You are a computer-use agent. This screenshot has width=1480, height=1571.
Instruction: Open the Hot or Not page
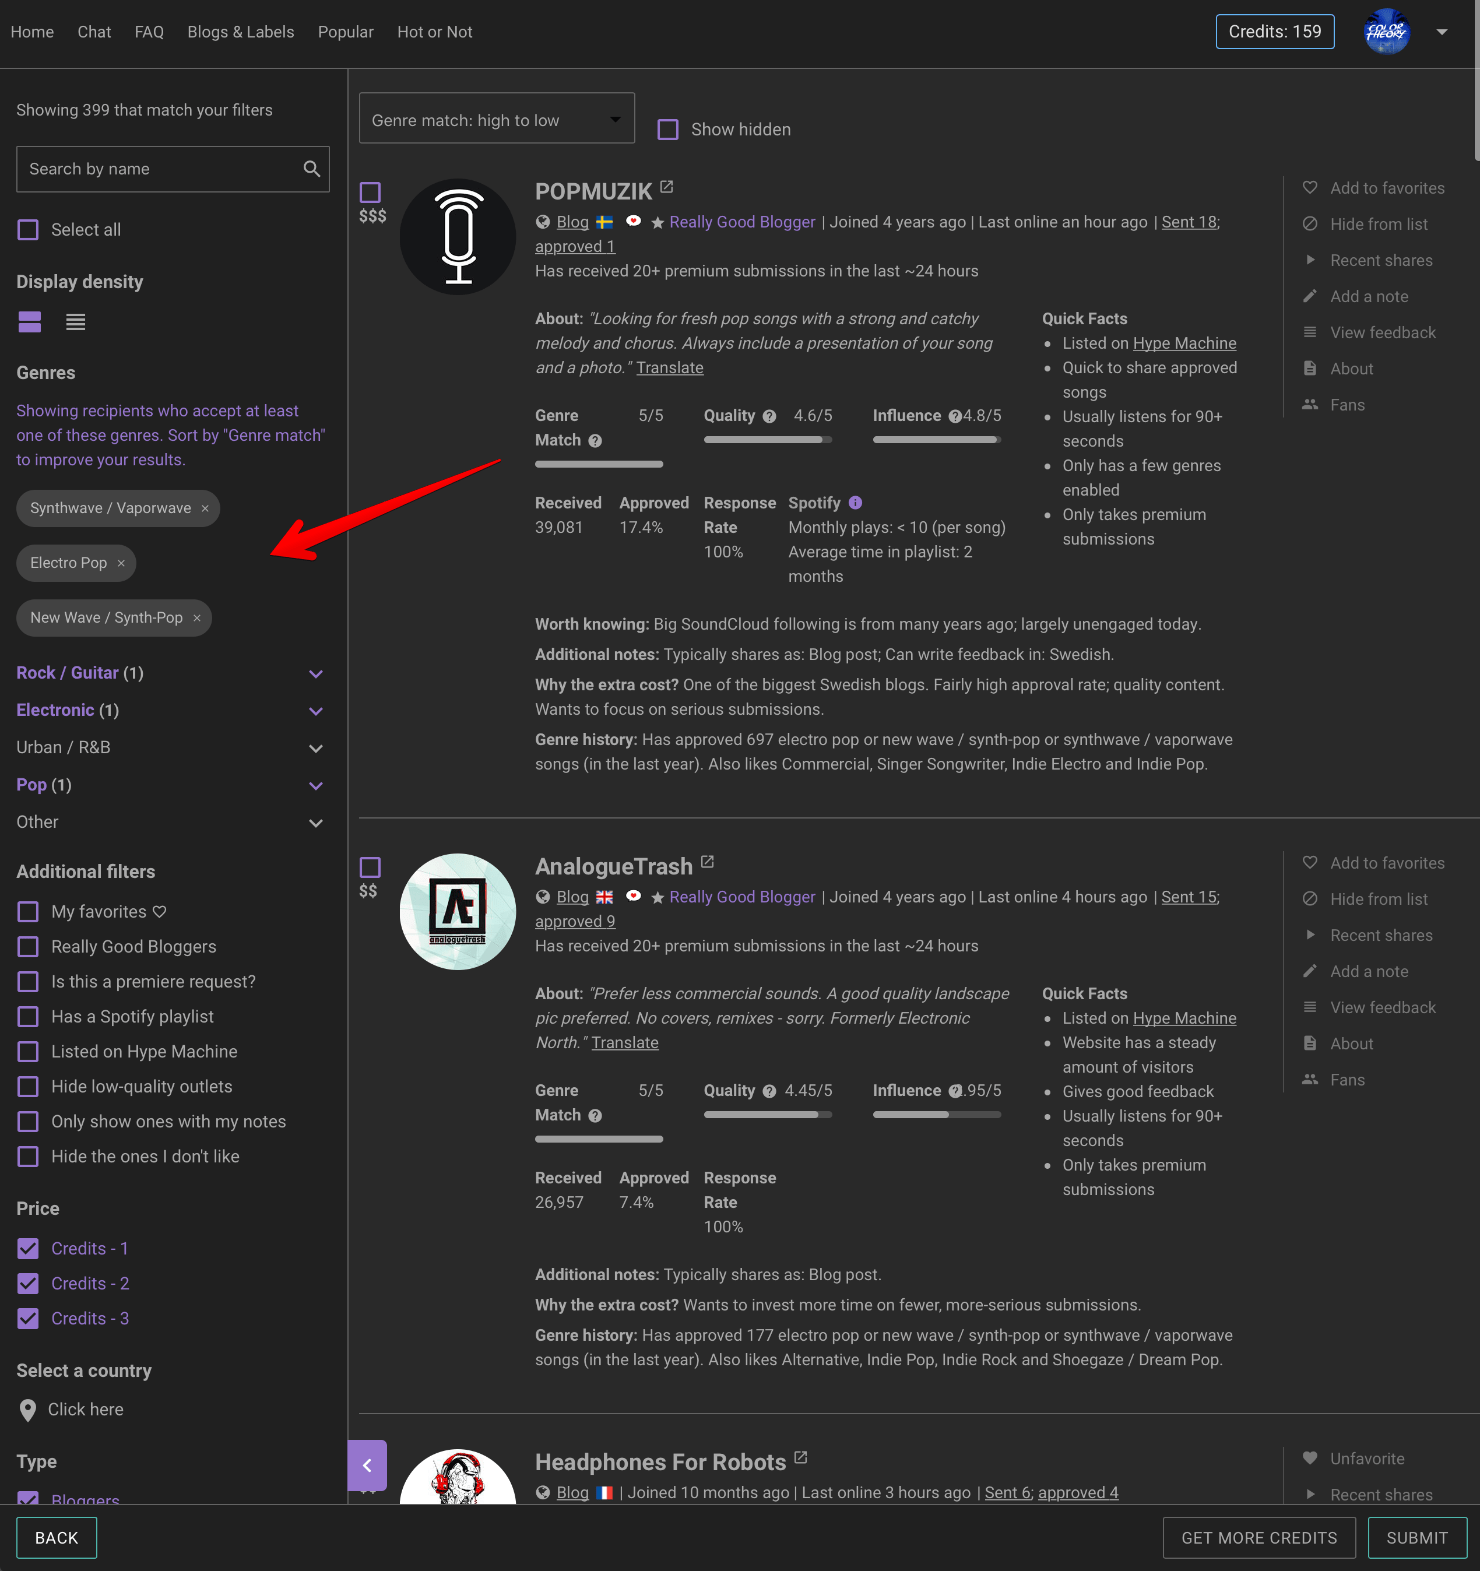434,32
